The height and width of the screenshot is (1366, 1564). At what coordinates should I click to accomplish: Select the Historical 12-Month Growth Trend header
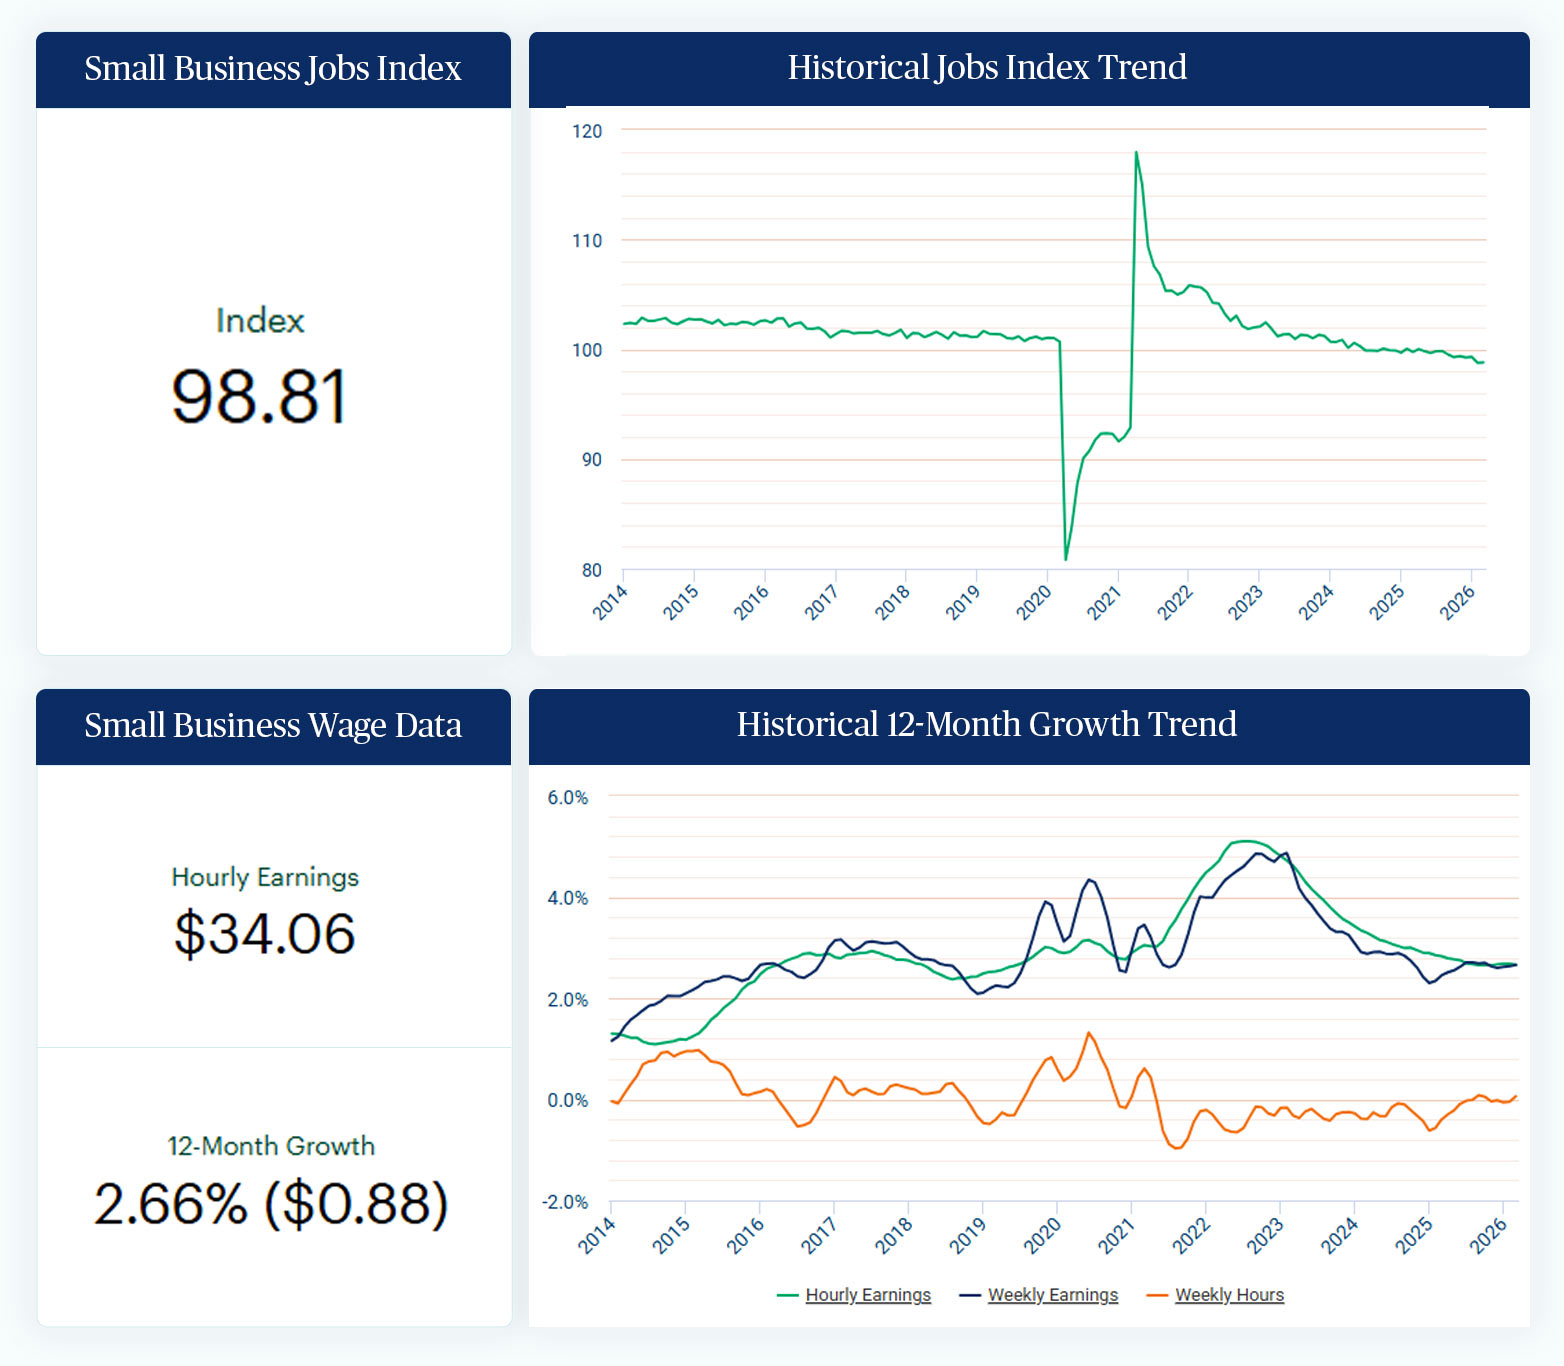987,725
